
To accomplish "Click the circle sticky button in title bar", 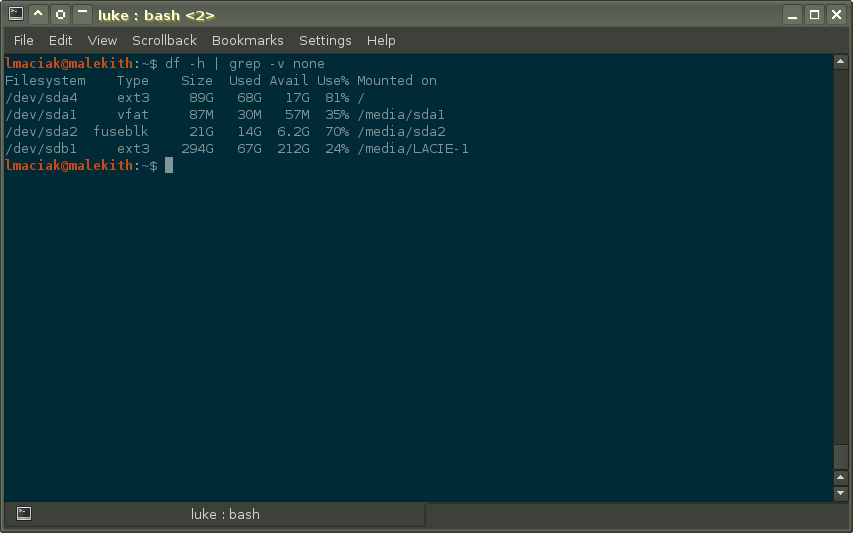I will [x=60, y=15].
